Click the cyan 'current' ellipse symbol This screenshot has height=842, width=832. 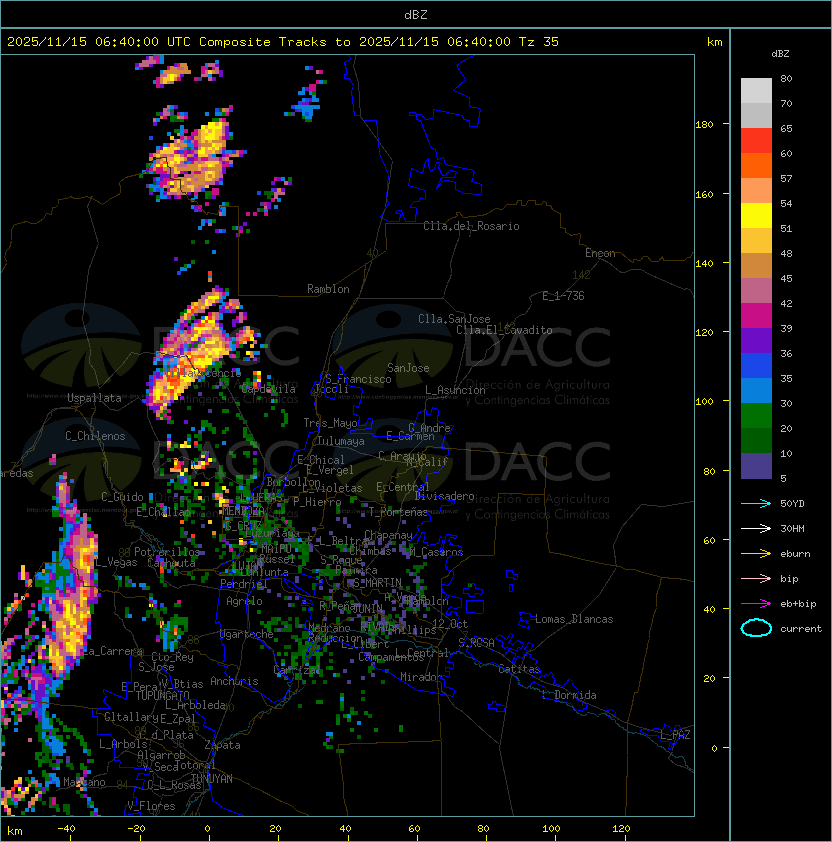(x=756, y=628)
